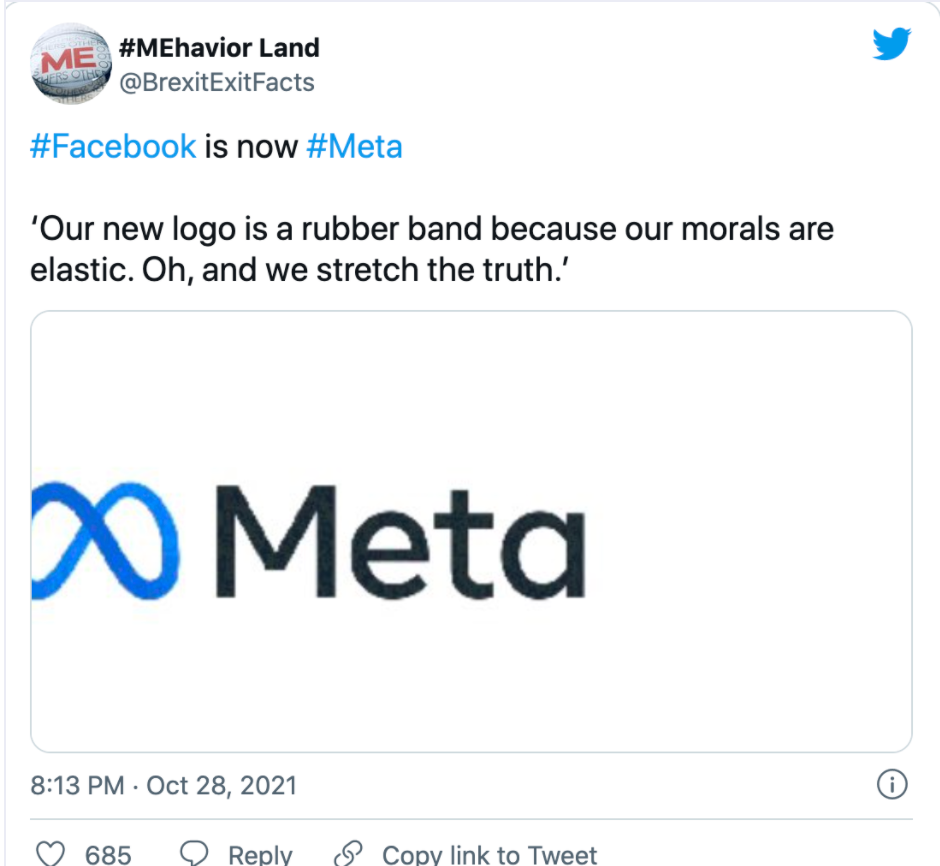Click the chain link icon for copying
This screenshot has width=940, height=866.
[348, 854]
